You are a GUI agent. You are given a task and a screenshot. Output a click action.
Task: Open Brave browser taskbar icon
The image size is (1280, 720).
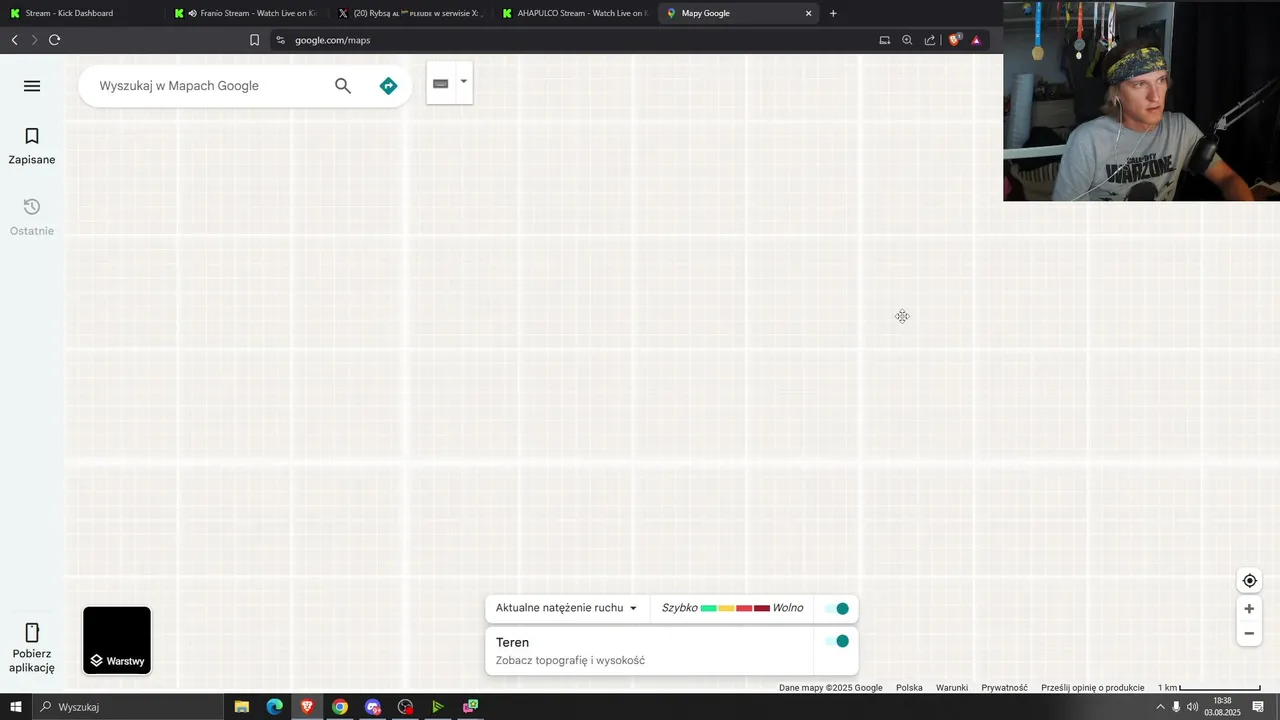[307, 707]
